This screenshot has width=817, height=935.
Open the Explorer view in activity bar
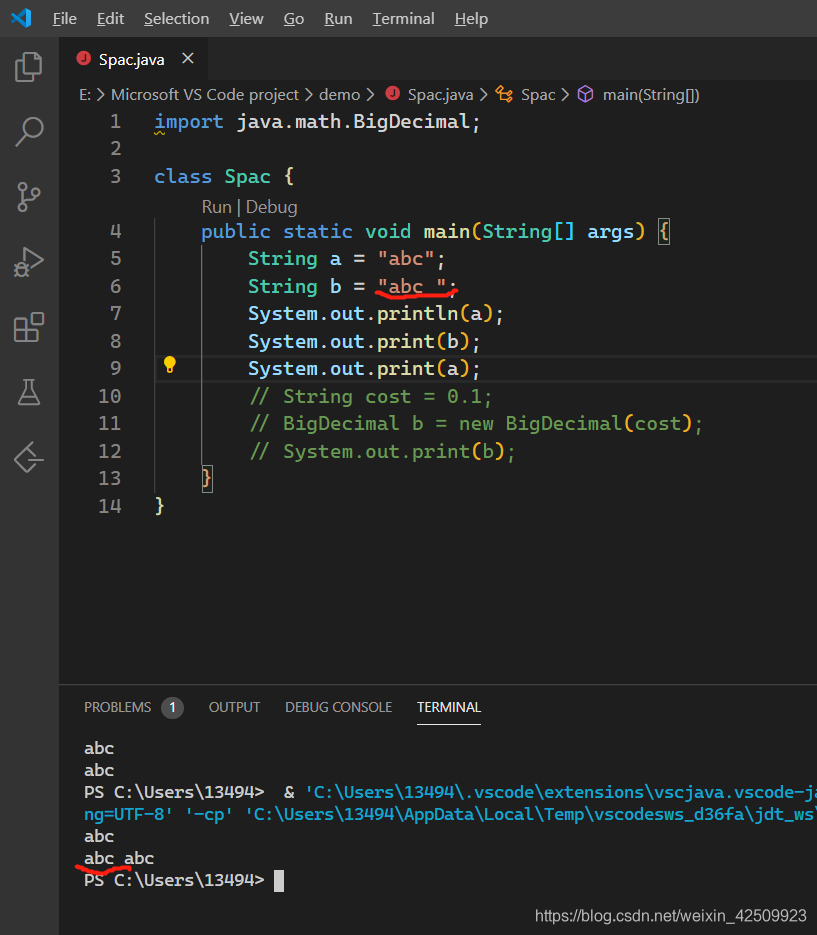29,66
